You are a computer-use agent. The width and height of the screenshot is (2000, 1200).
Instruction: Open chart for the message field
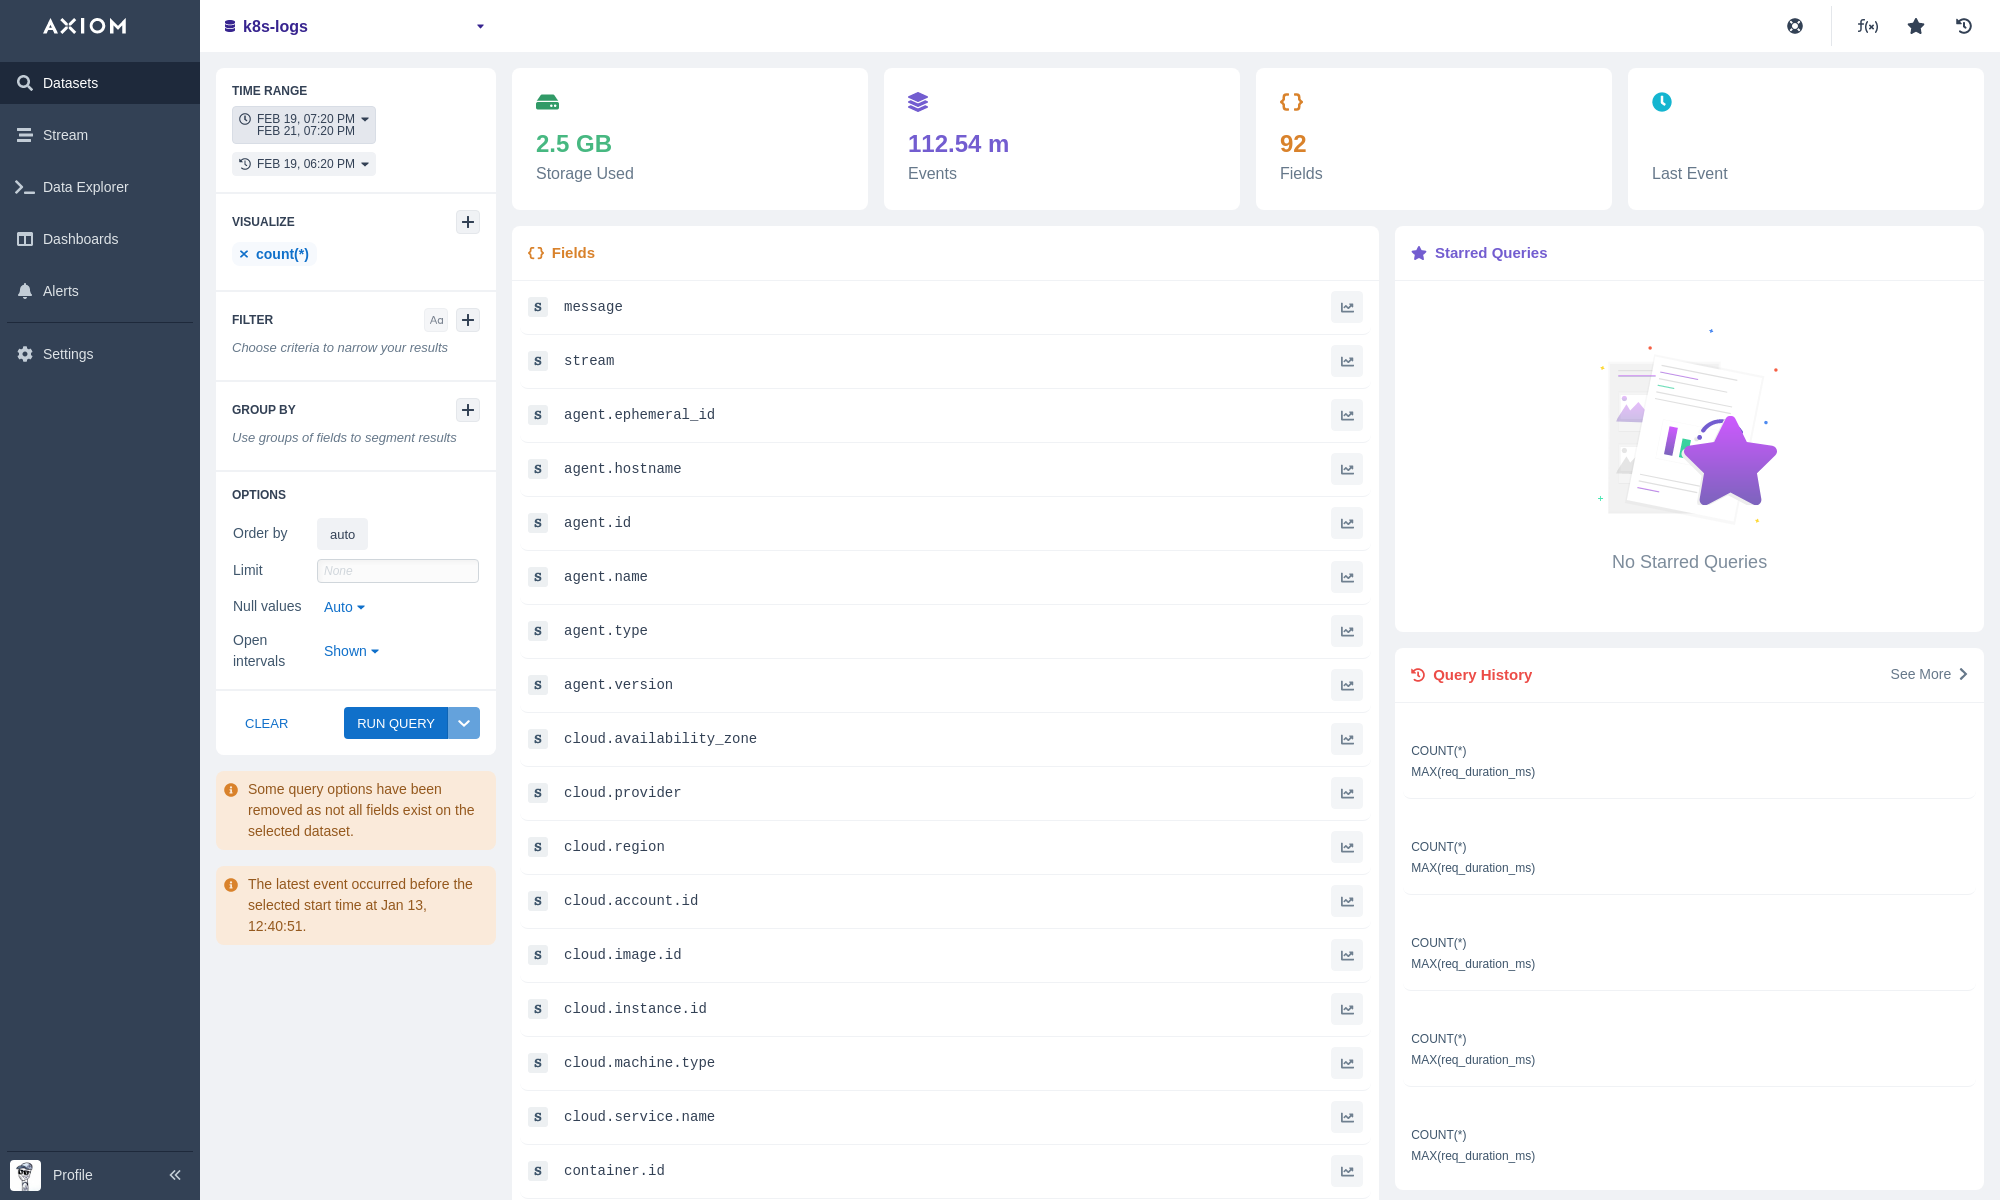click(1347, 308)
